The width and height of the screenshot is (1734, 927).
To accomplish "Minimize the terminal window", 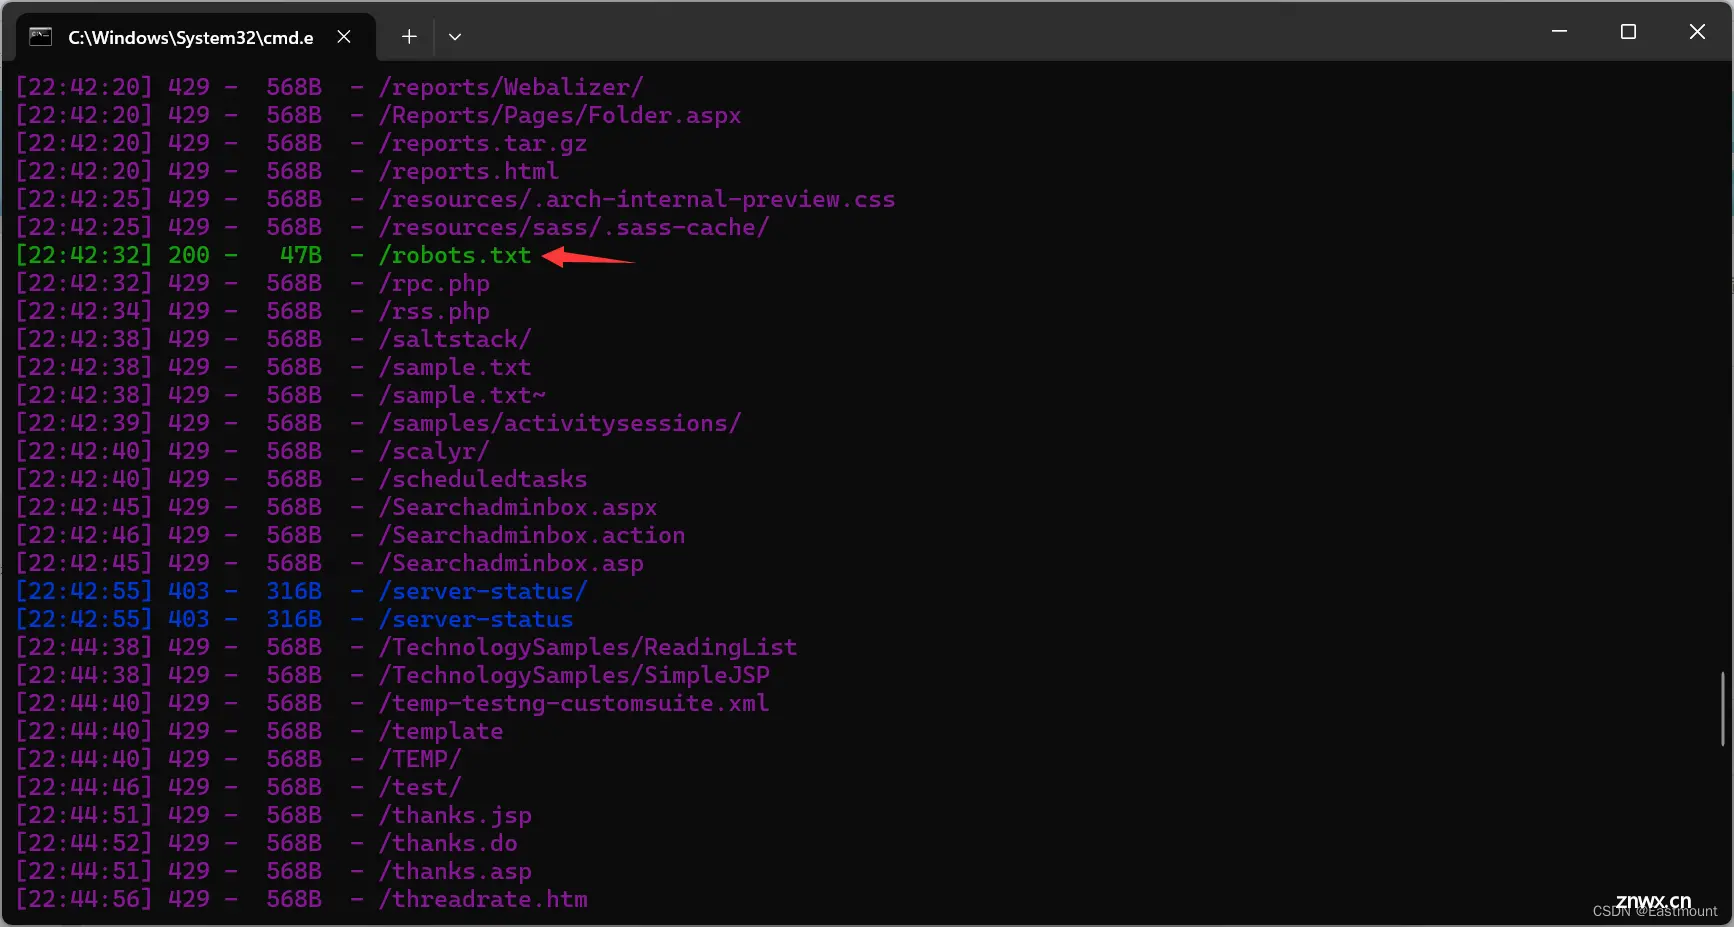I will click(1559, 32).
